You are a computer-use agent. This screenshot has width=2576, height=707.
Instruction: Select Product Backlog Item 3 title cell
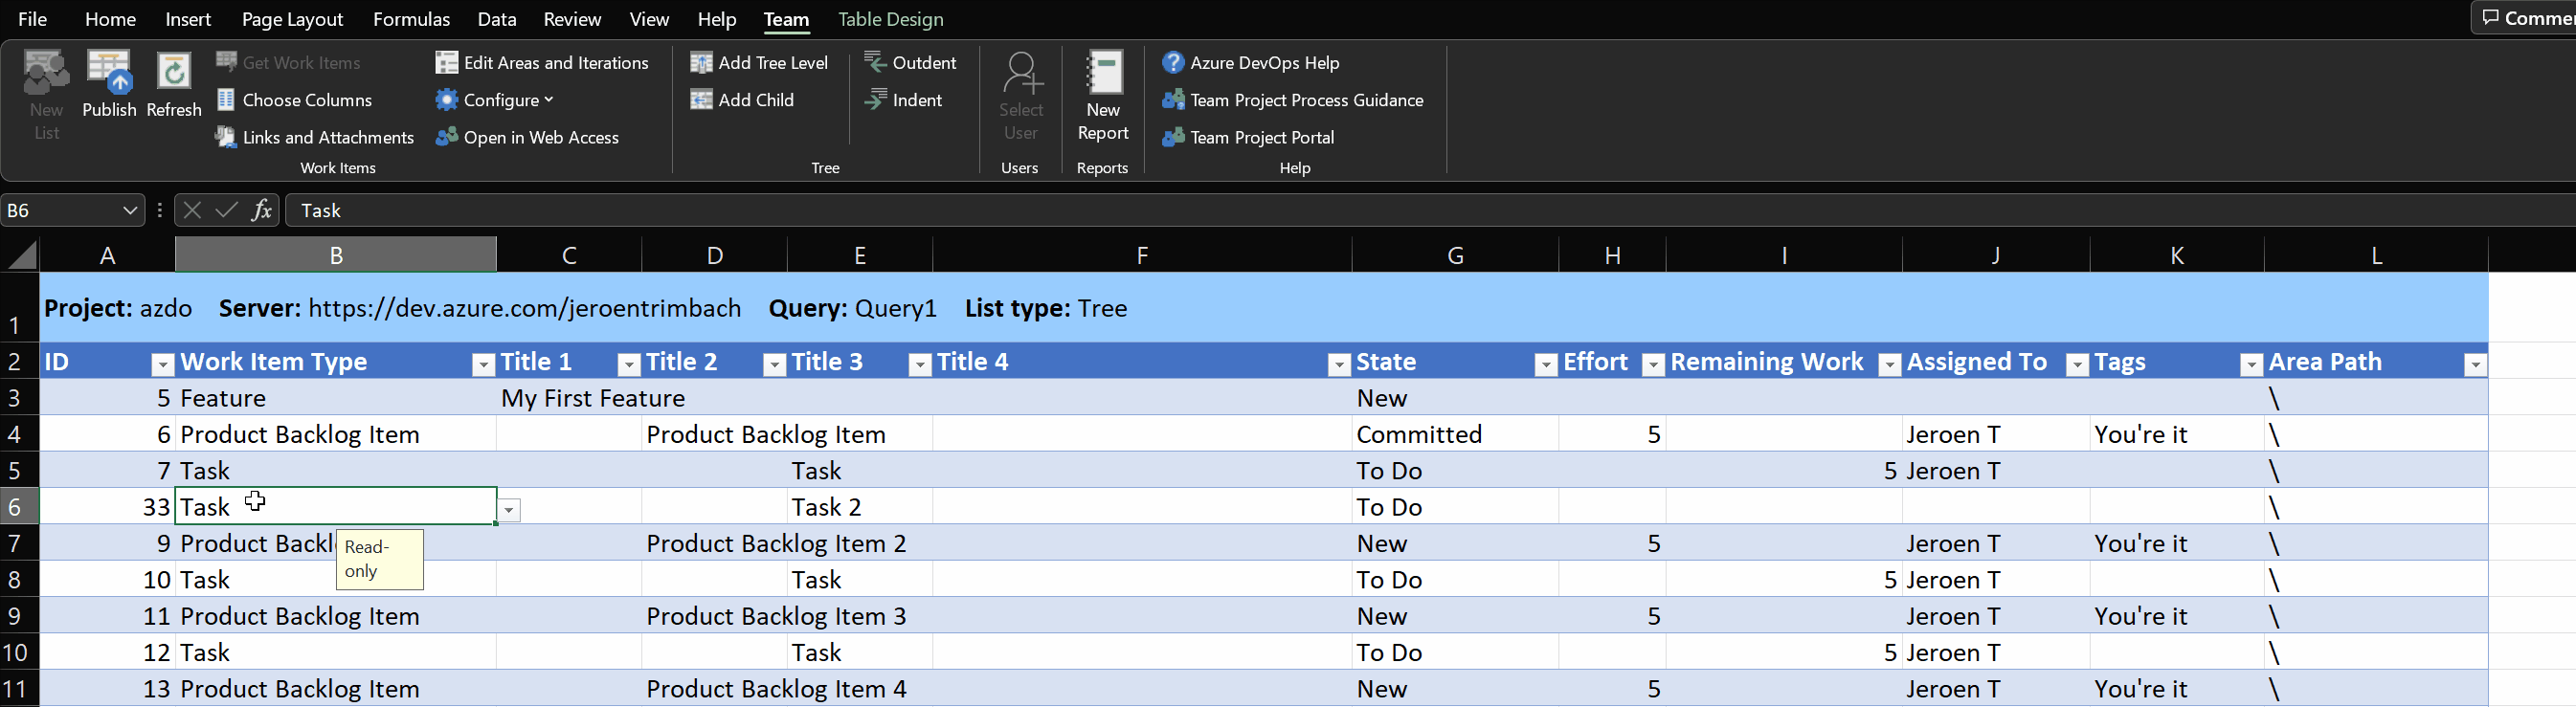tap(714, 616)
